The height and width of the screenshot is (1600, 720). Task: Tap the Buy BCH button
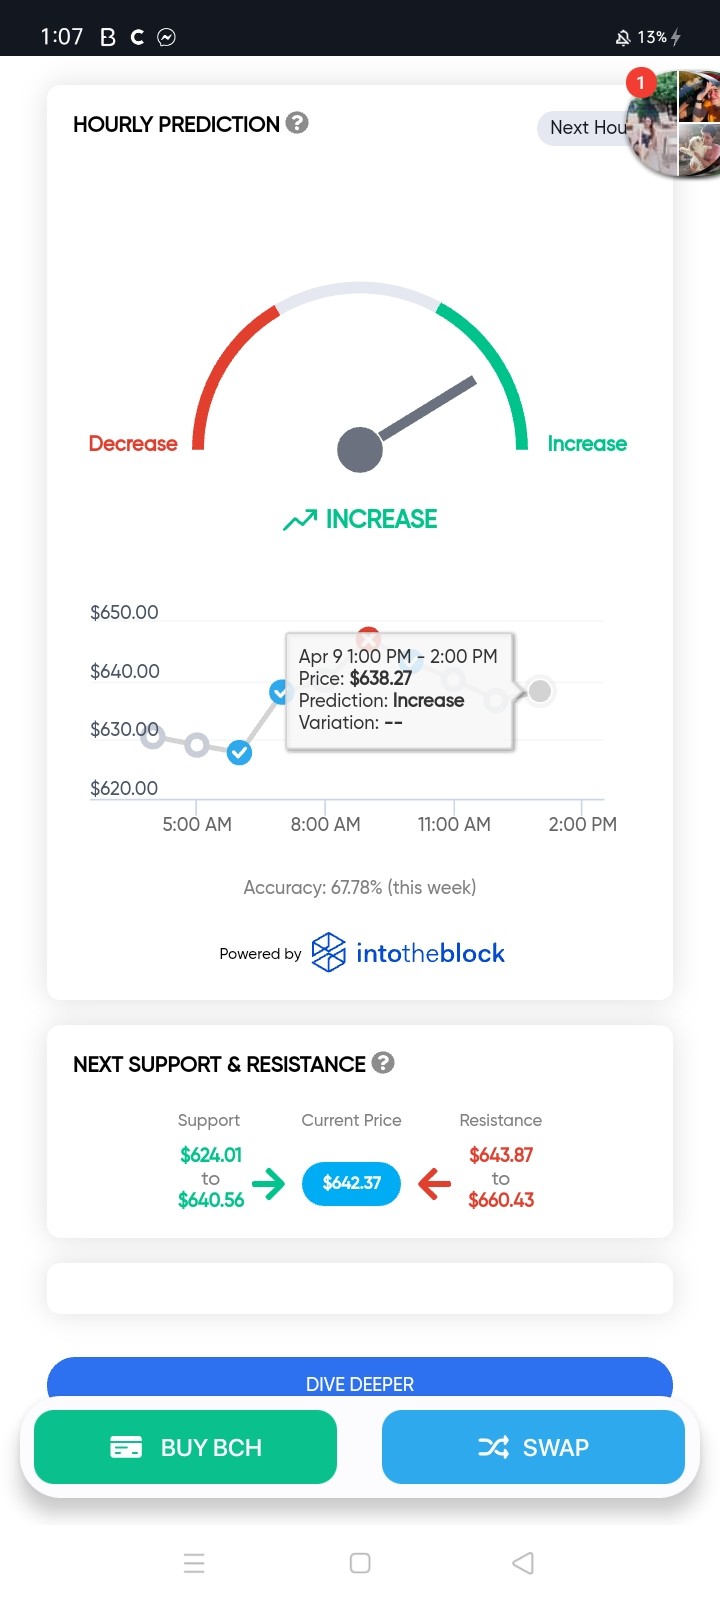point(185,1447)
